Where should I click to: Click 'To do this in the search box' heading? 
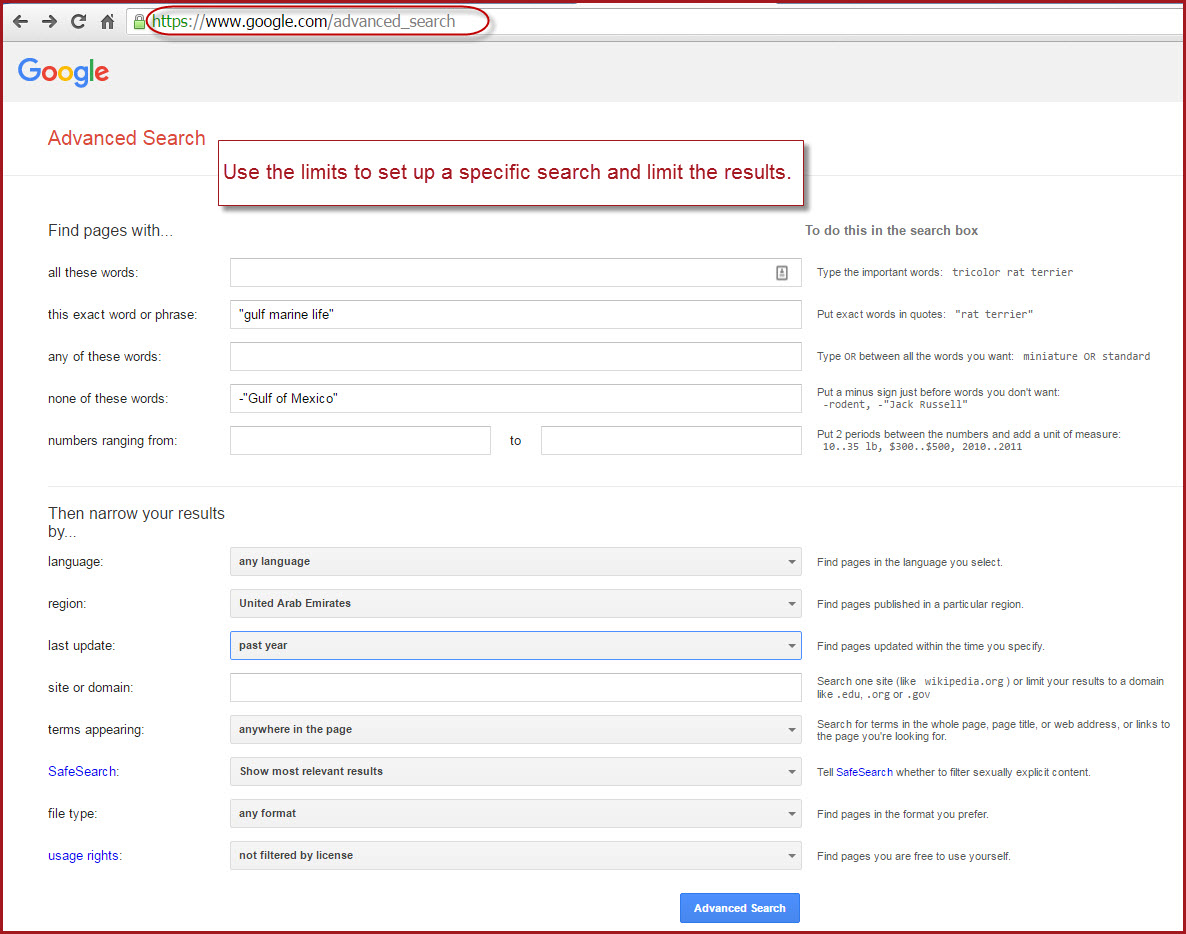point(891,231)
